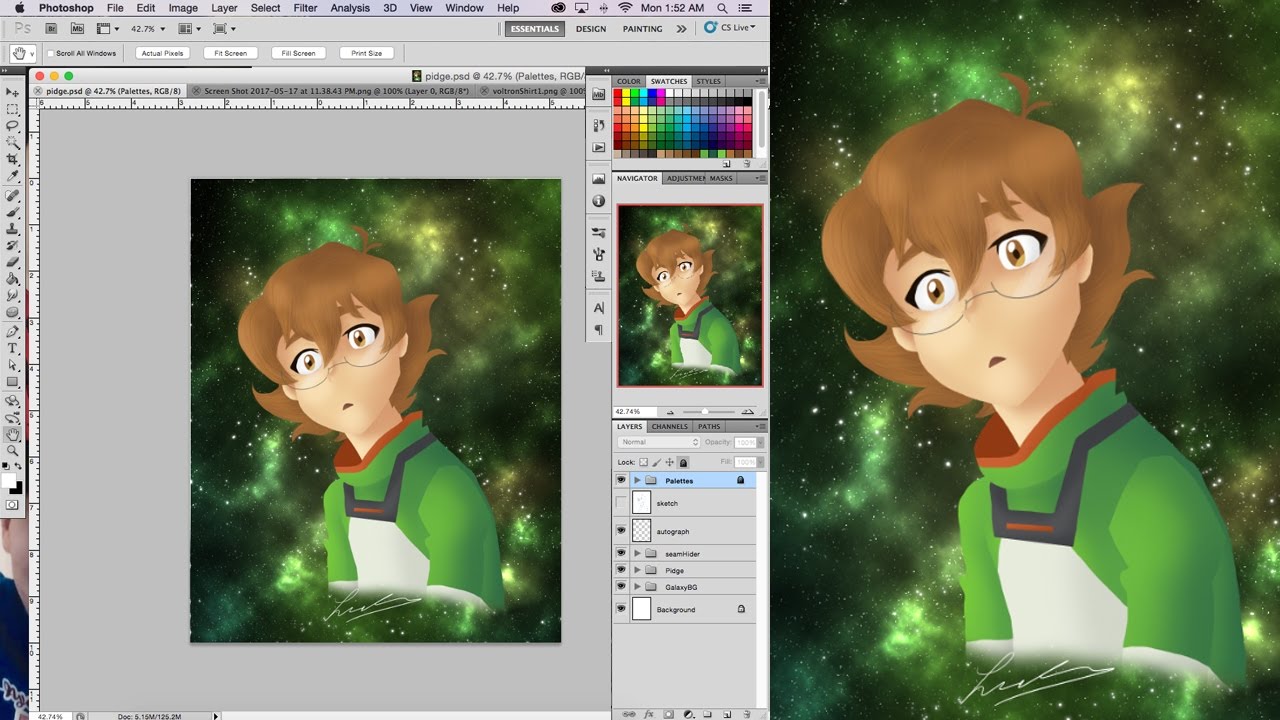Select the Lasso tool
The width and height of the screenshot is (1280, 720).
pyautogui.click(x=13, y=126)
